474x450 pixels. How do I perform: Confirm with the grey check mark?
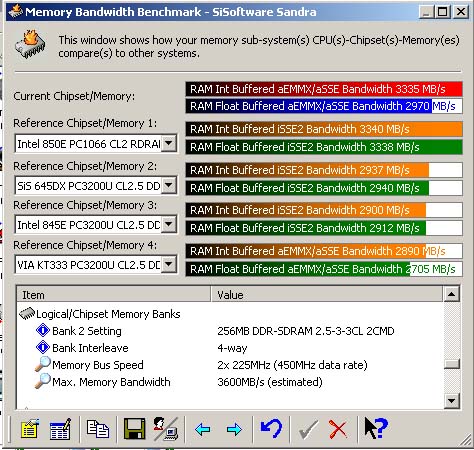(308, 430)
